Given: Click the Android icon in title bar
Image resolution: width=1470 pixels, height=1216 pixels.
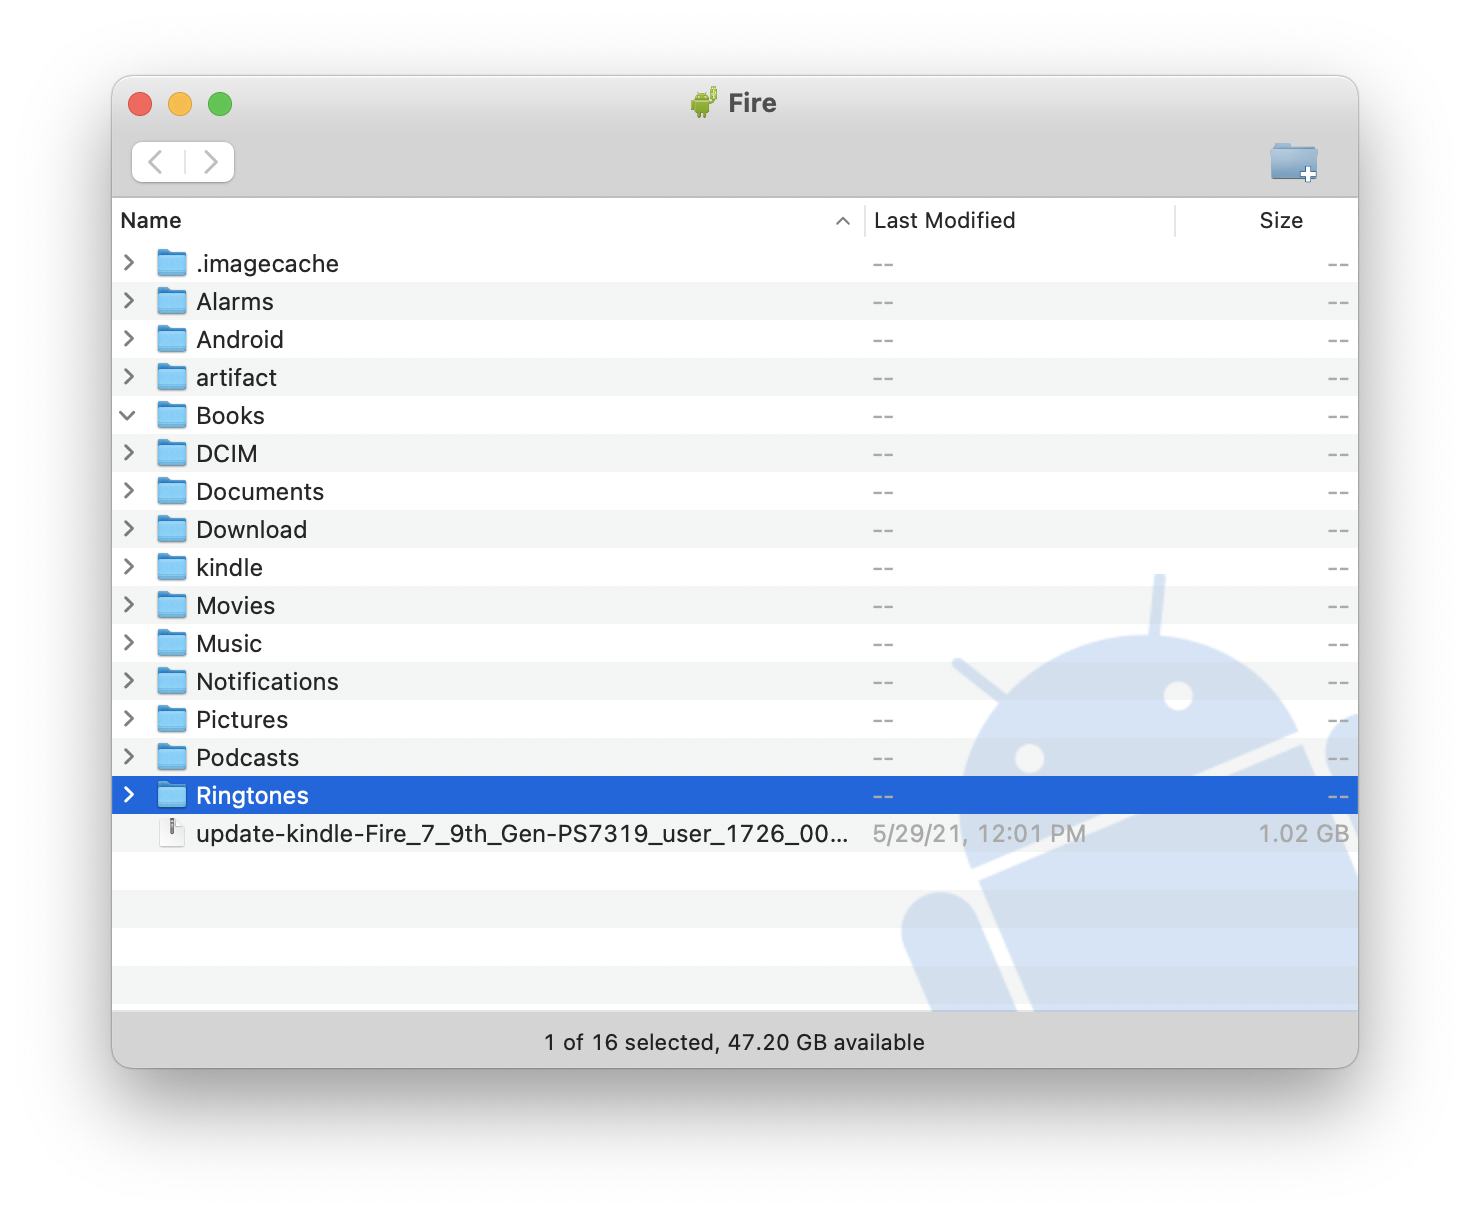Looking at the screenshot, I should 704,103.
